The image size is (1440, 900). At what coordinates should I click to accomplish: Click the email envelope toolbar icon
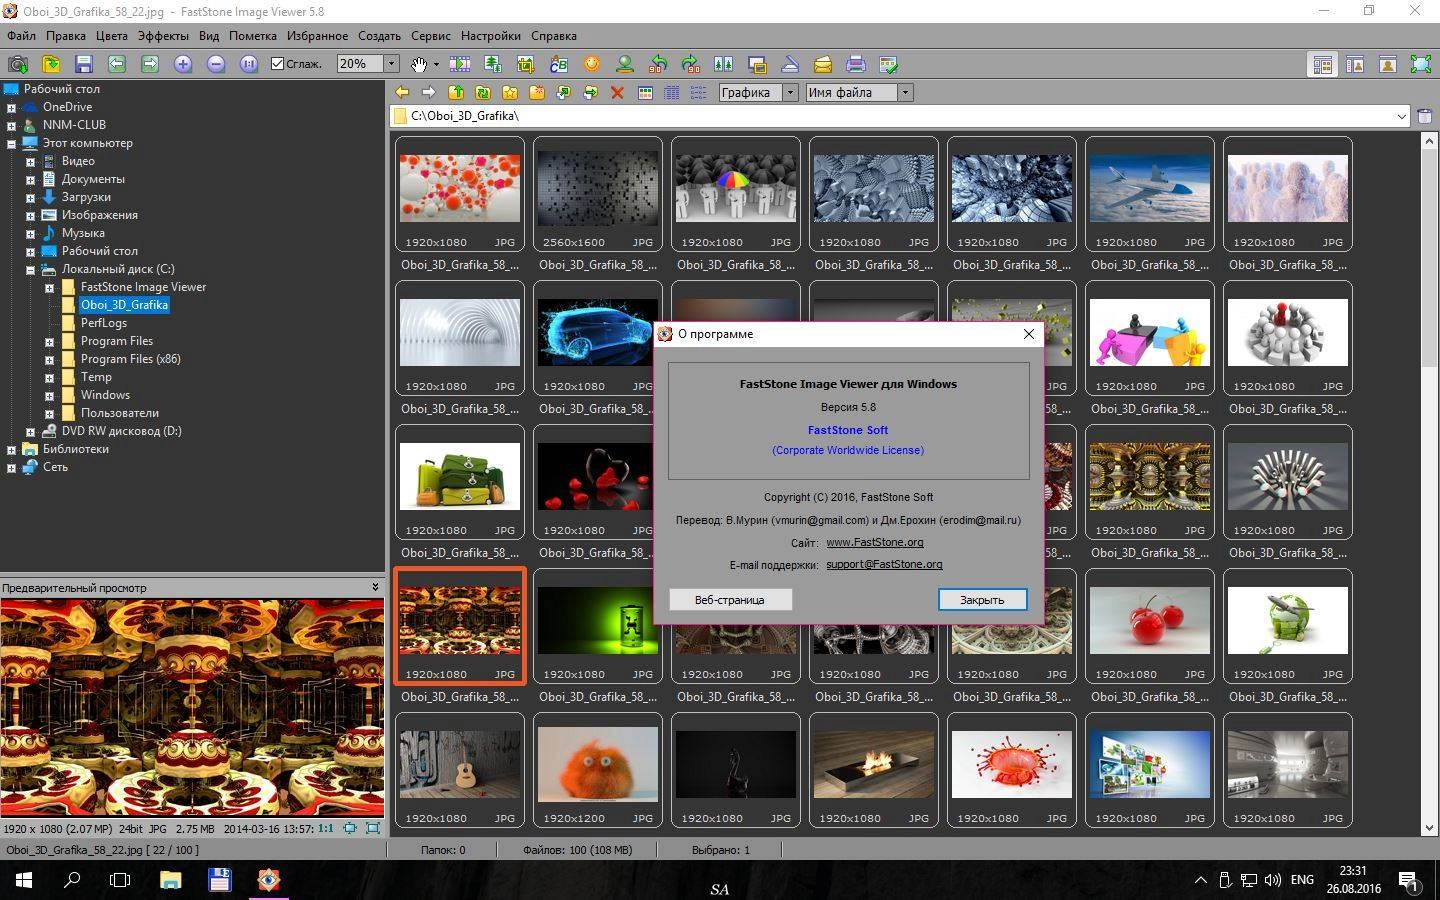pos(823,64)
